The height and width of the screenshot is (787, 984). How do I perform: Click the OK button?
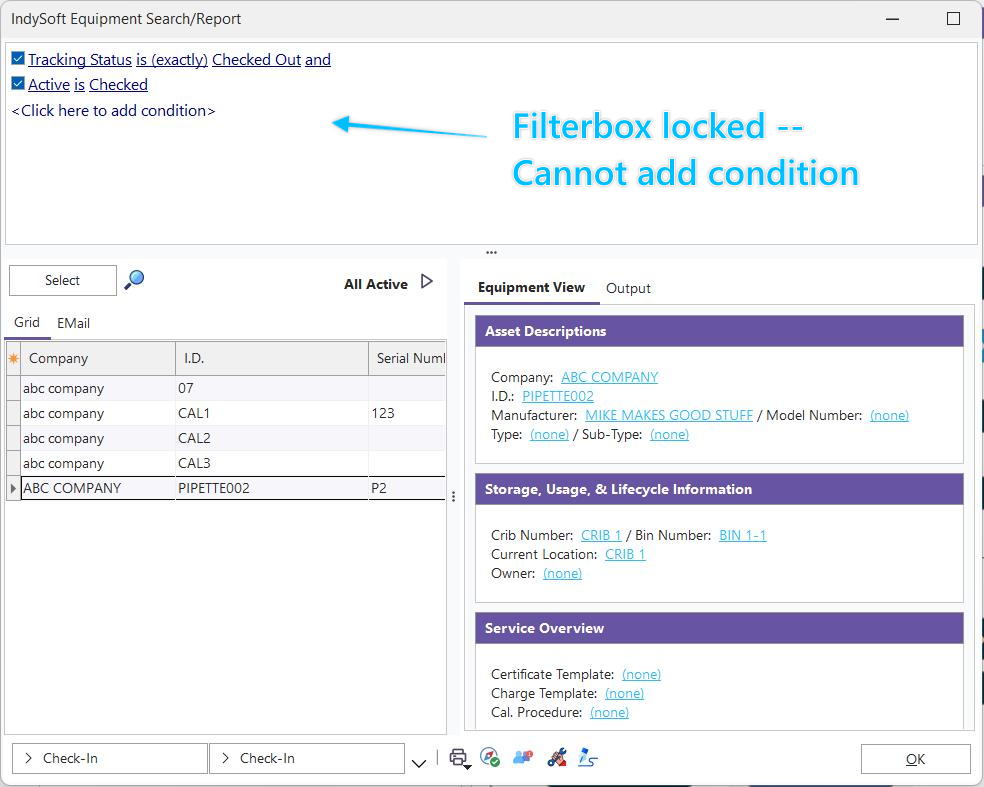coord(915,759)
